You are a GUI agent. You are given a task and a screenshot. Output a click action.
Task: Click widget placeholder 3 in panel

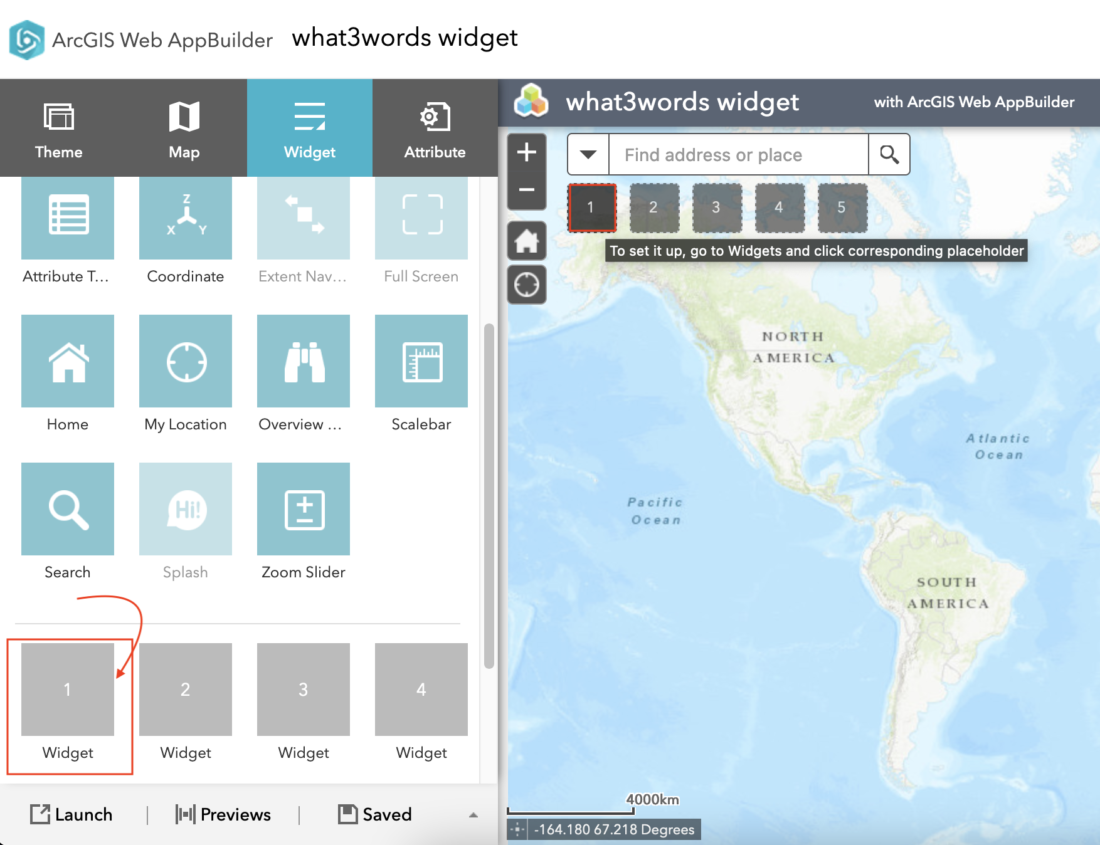click(x=303, y=689)
